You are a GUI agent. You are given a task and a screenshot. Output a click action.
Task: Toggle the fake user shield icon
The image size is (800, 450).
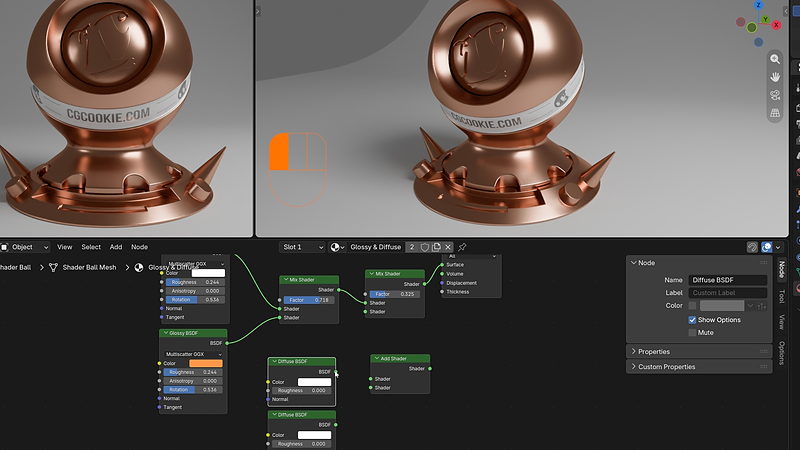[x=424, y=247]
